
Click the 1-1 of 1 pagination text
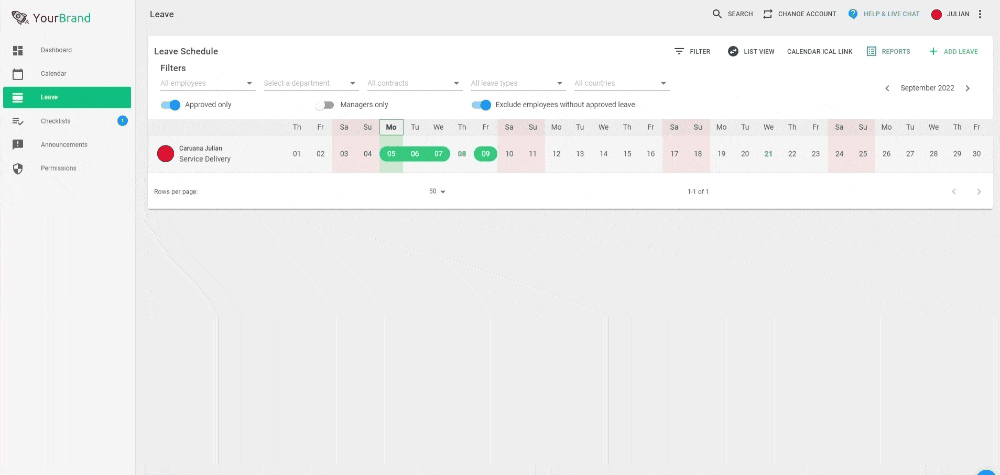point(698,192)
